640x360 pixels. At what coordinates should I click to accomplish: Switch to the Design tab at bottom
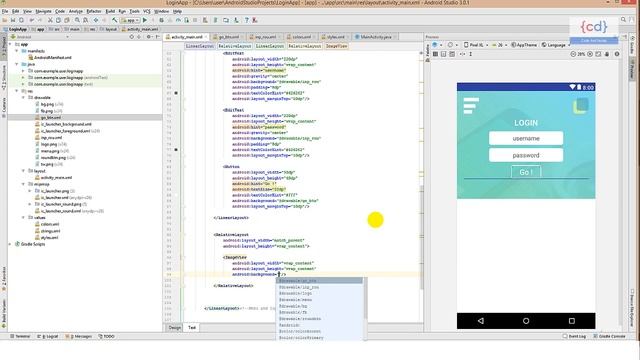click(x=175, y=327)
